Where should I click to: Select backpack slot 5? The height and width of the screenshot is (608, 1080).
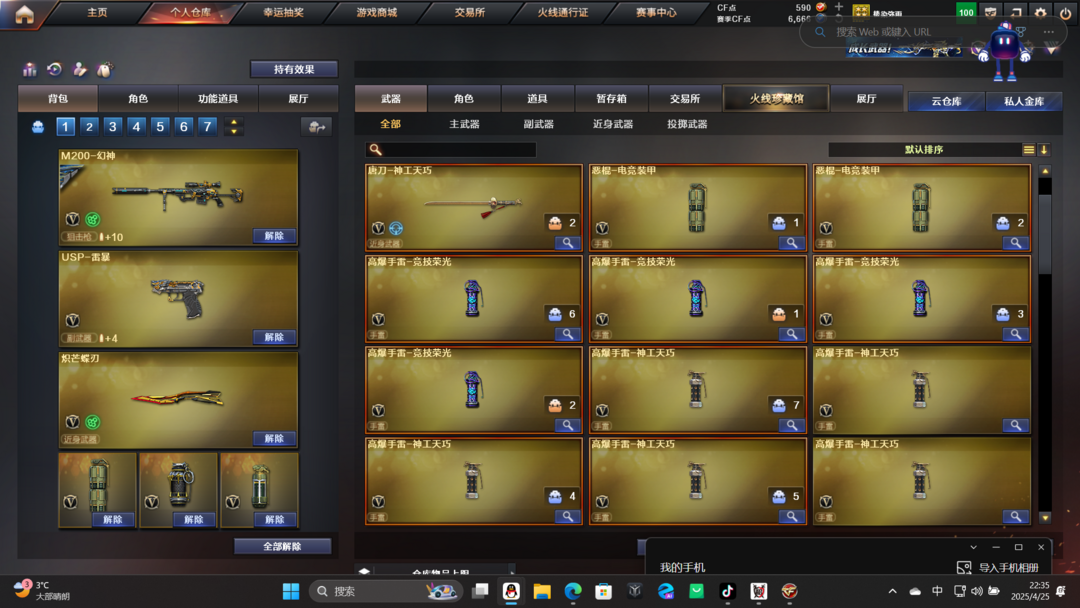click(x=160, y=127)
